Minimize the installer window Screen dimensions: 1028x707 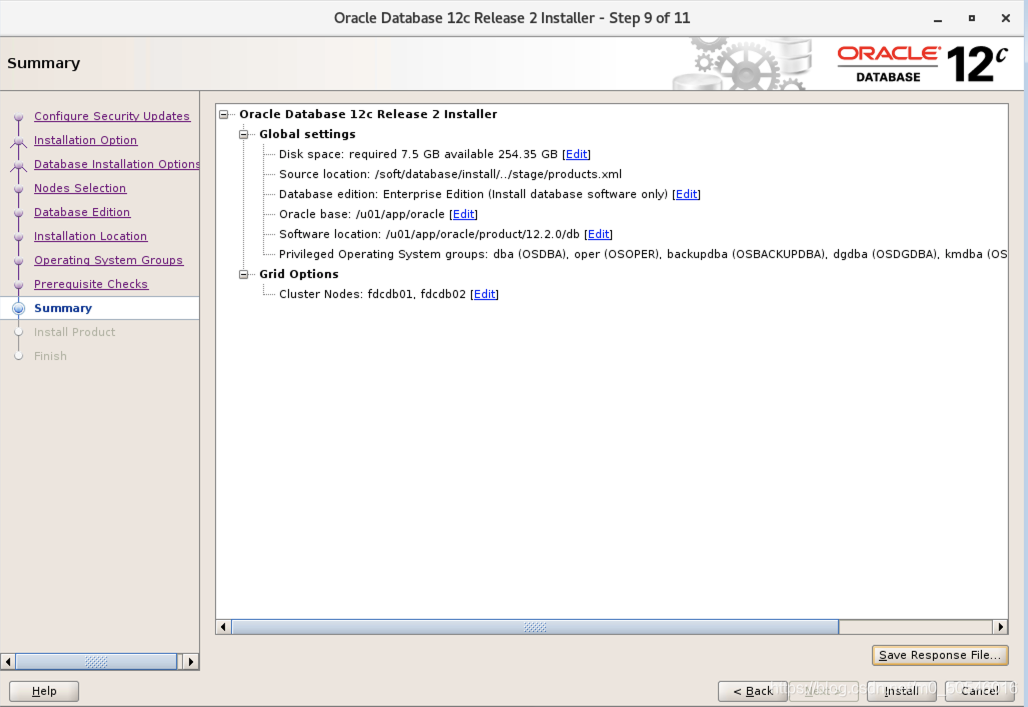coord(938,19)
